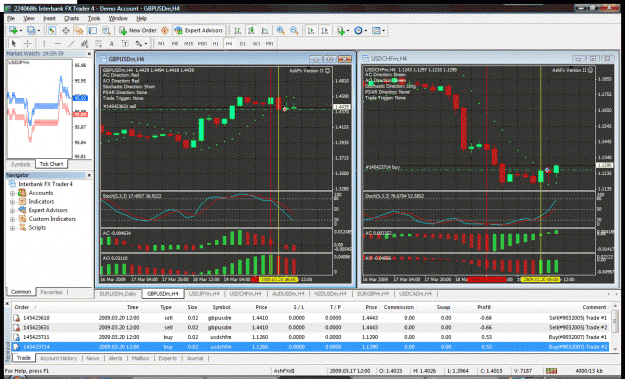Select the equidistant channel tool
The width and height of the screenshot is (625, 379).
[x=85, y=43]
